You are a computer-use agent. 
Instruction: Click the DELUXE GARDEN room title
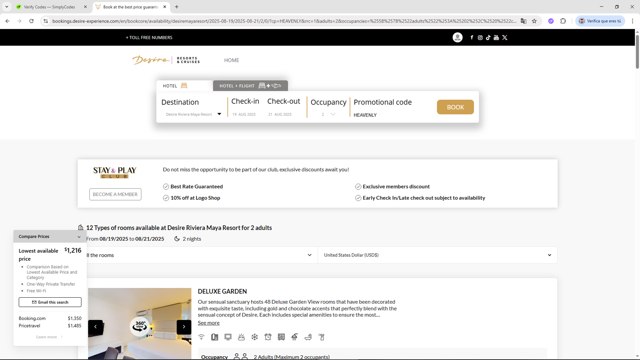click(x=222, y=291)
